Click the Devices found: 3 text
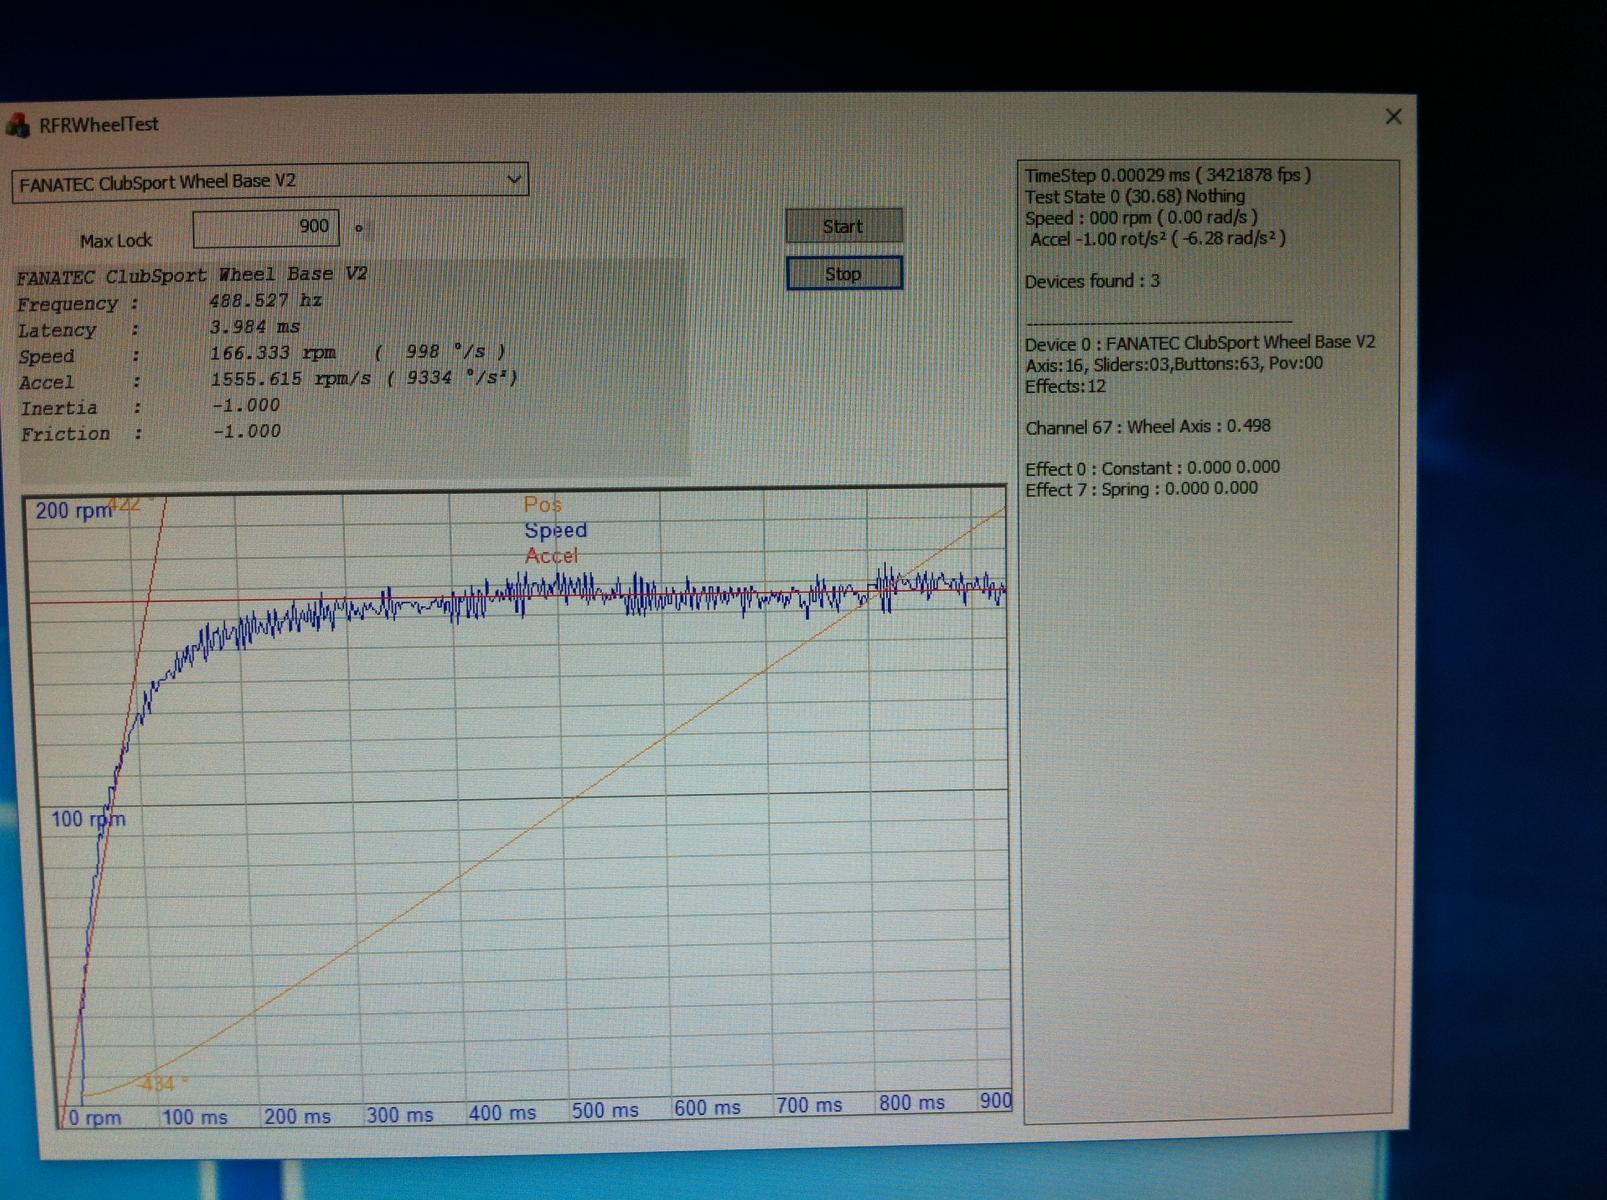1607x1200 pixels. [x=1092, y=281]
